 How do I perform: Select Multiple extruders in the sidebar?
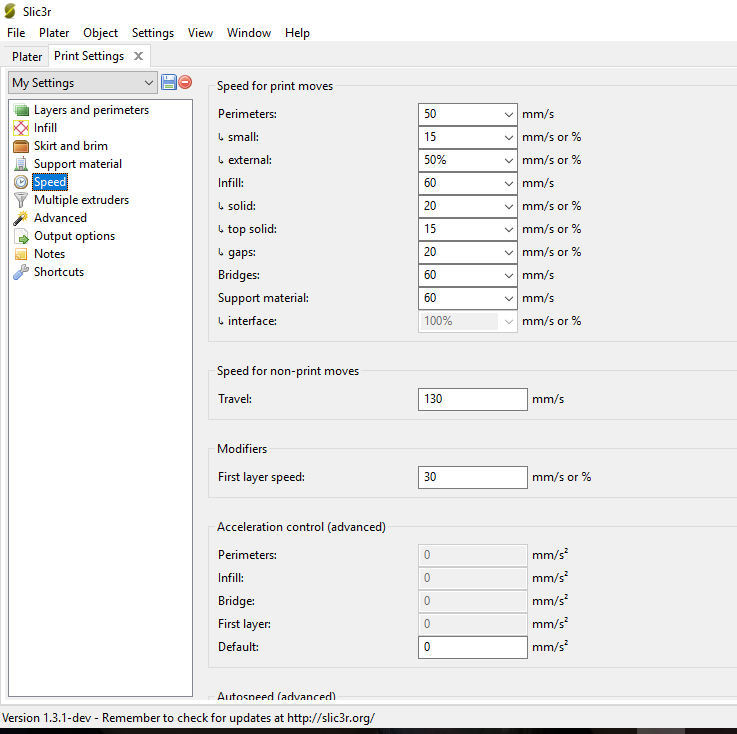(81, 200)
